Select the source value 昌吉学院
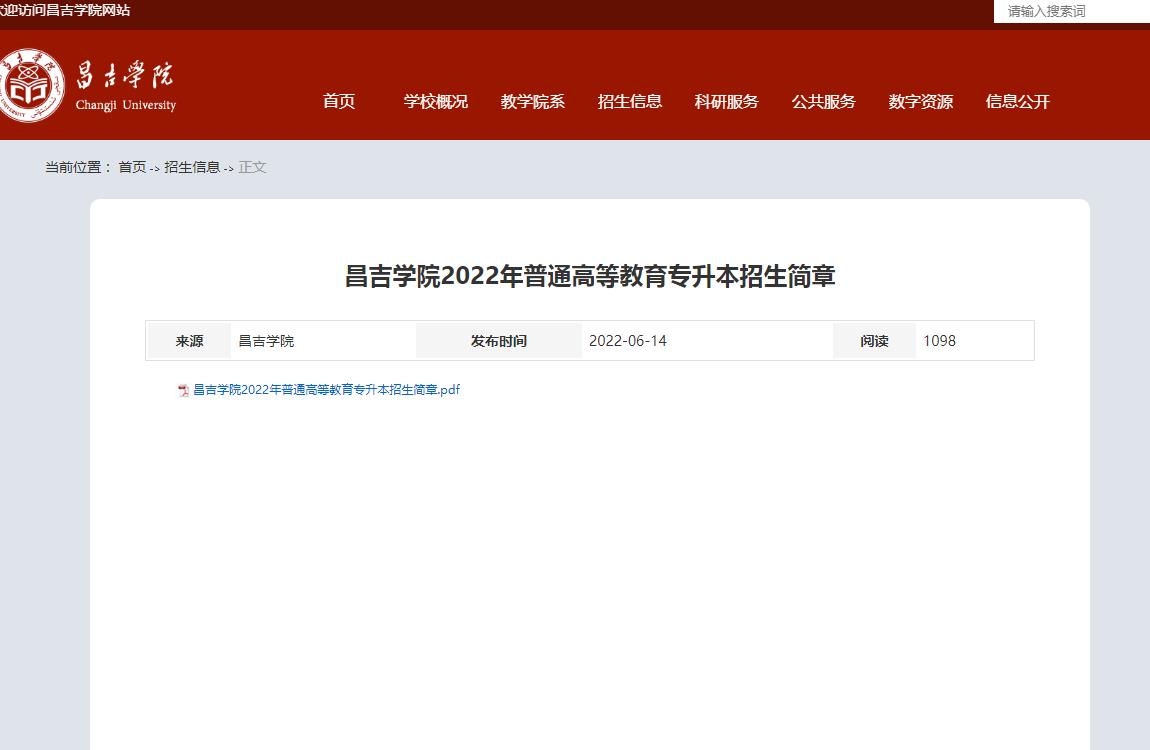Viewport: 1150px width, 750px height. (x=266, y=341)
